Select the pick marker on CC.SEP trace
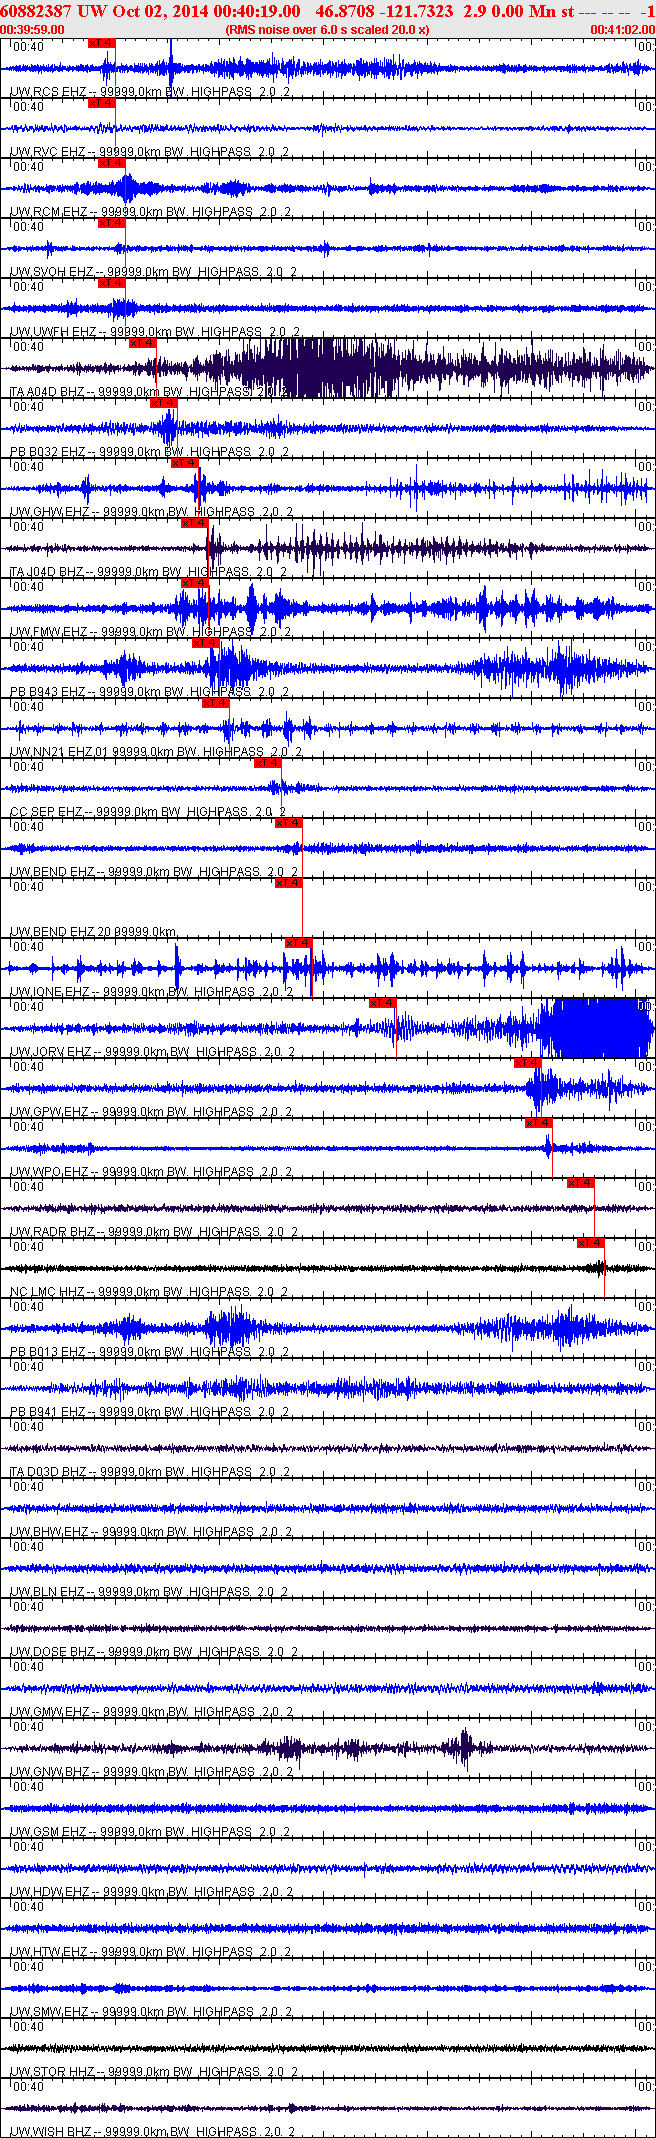This screenshot has height=2138, width=656. coord(268,763)
